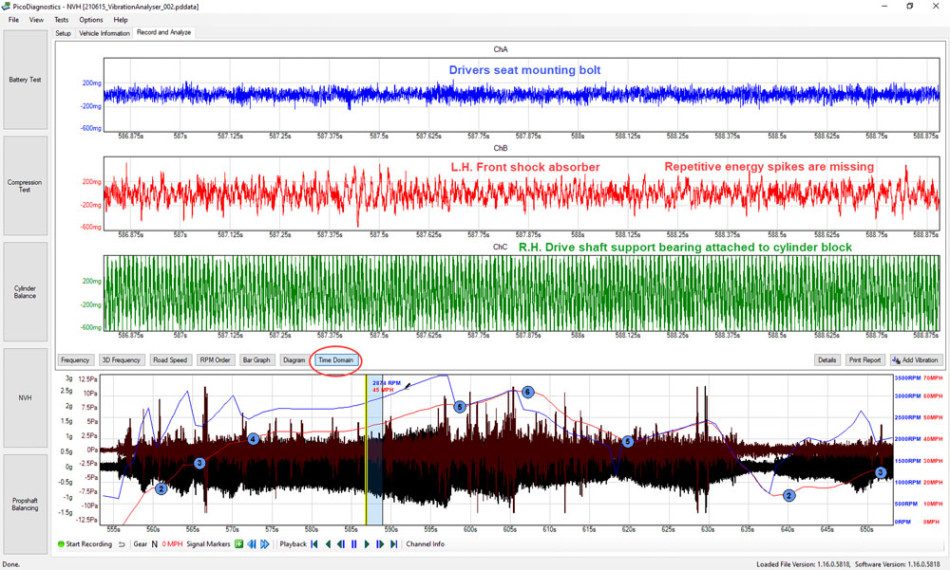950x570 pixels.
Task: Skip playback to the end
Action: [x=394, y=544]
